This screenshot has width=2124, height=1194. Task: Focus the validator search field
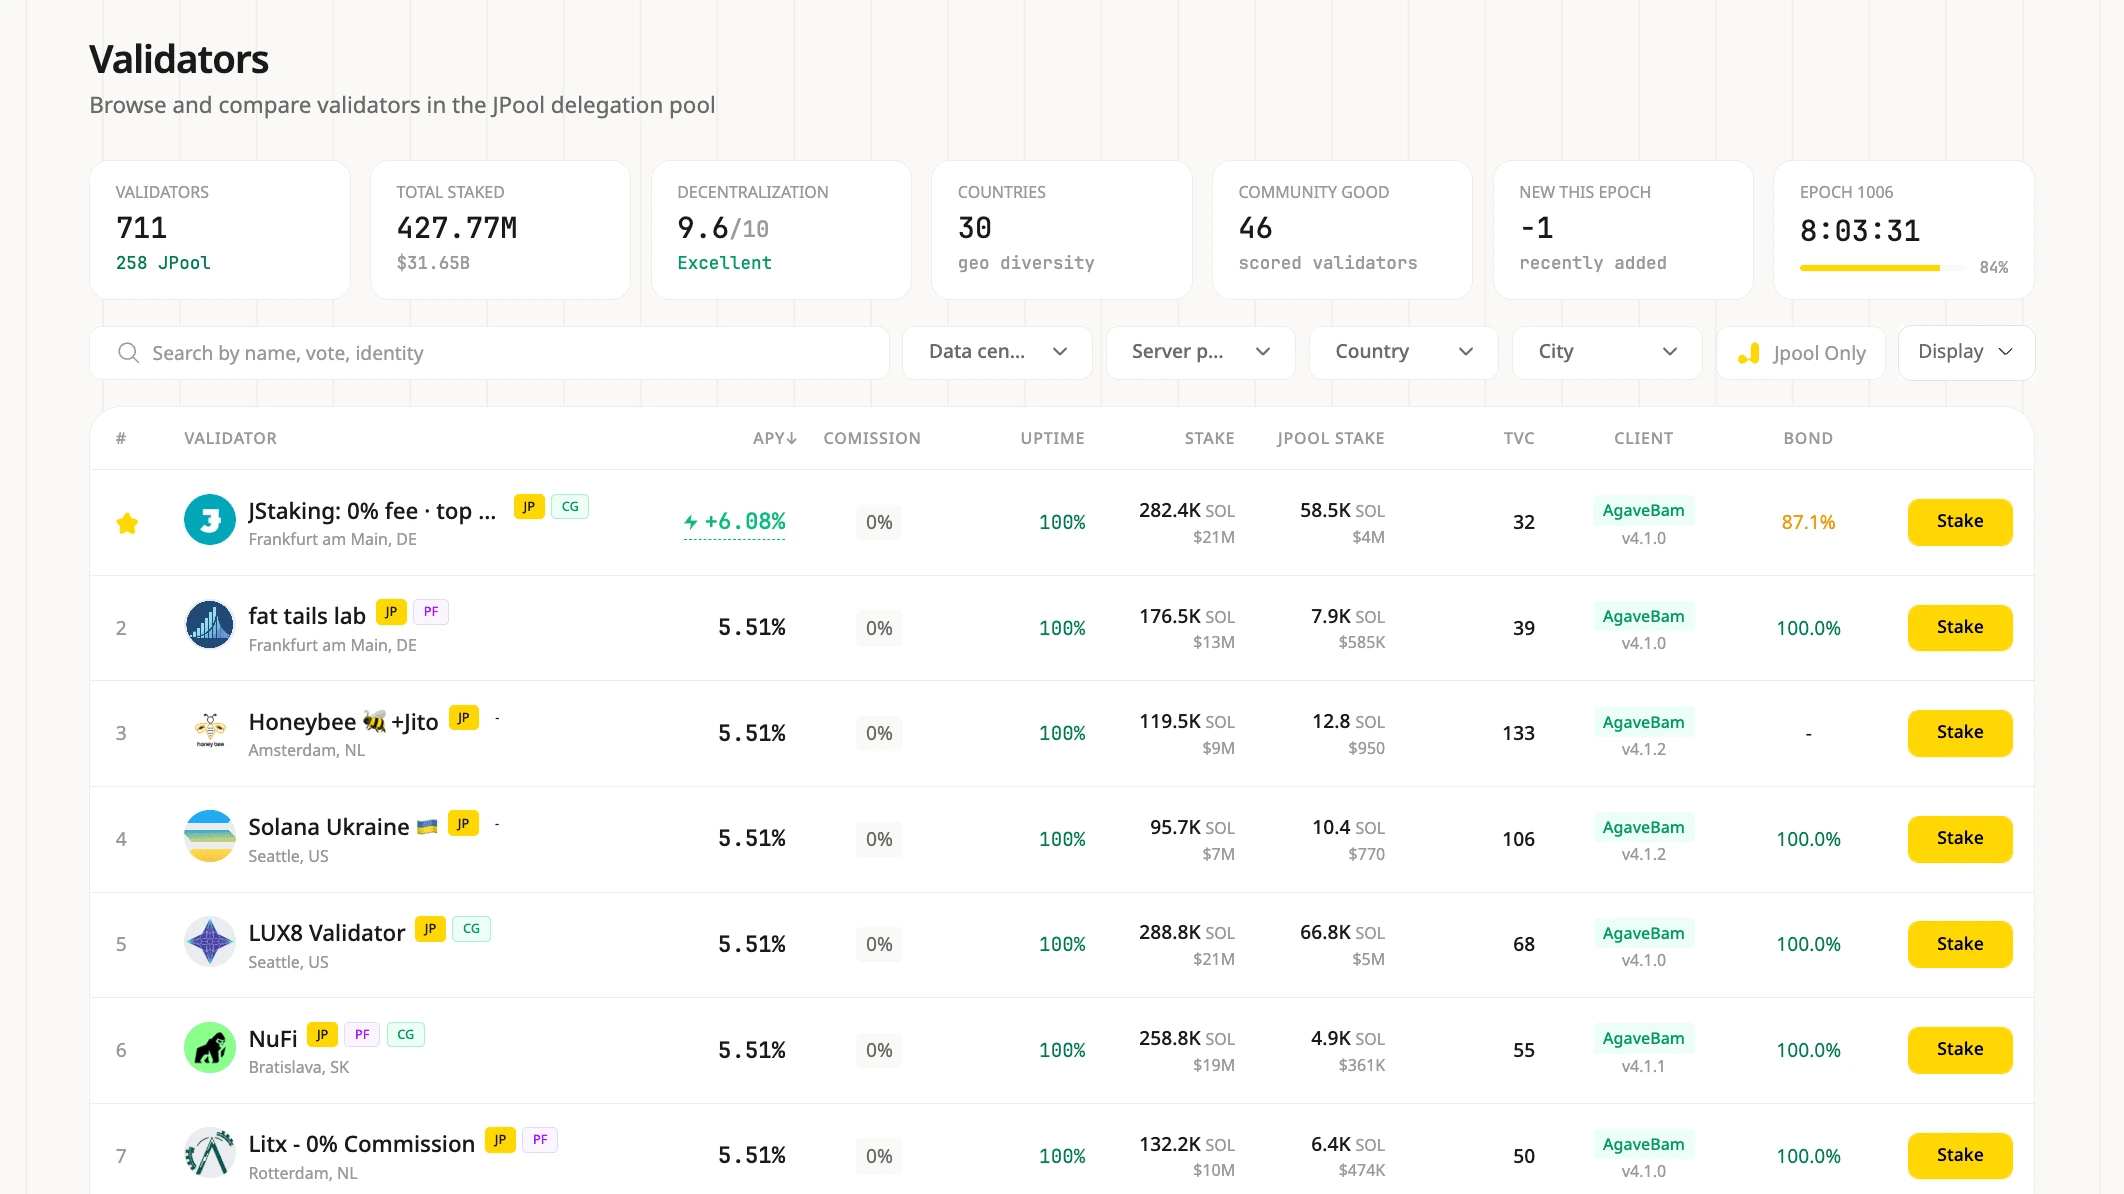pyautogui.click(x=489, y=353)
